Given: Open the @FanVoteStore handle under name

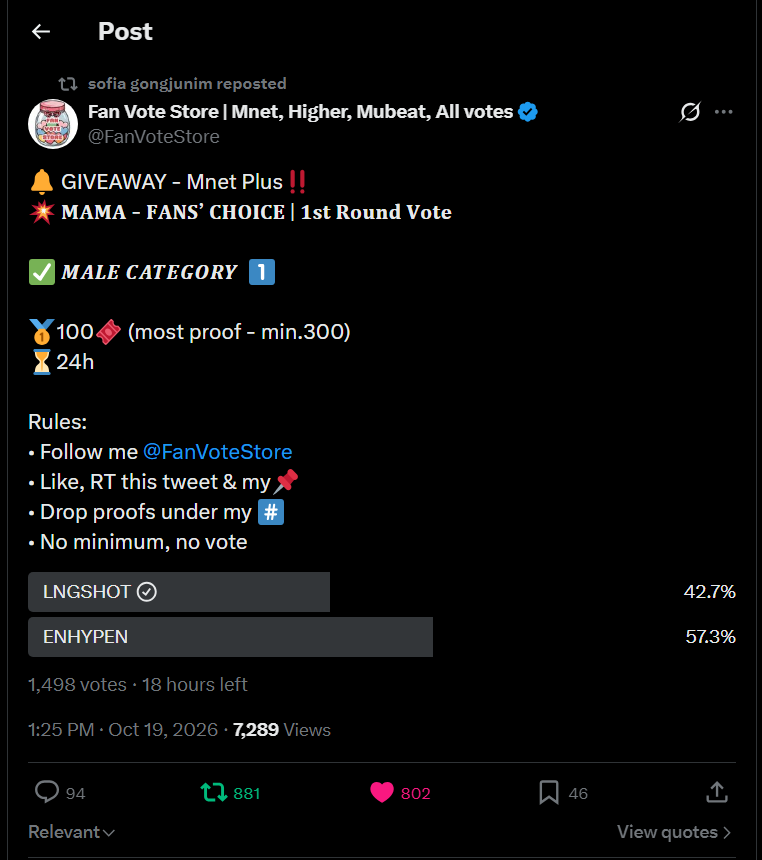Looking at the screenshot, I should (x=154, y=137).
